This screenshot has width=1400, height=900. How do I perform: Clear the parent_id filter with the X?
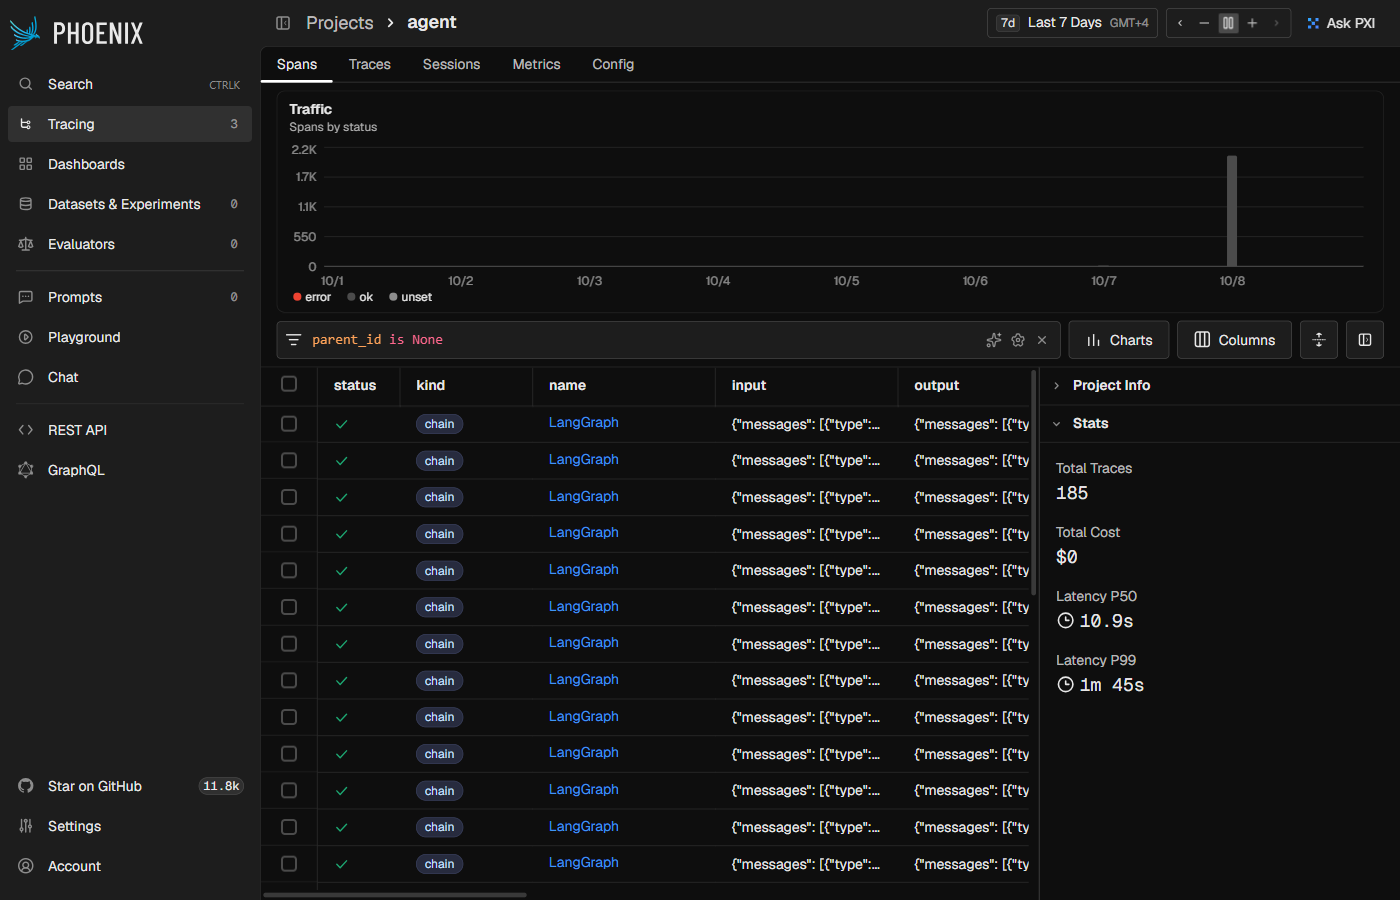click(1042, 340)
